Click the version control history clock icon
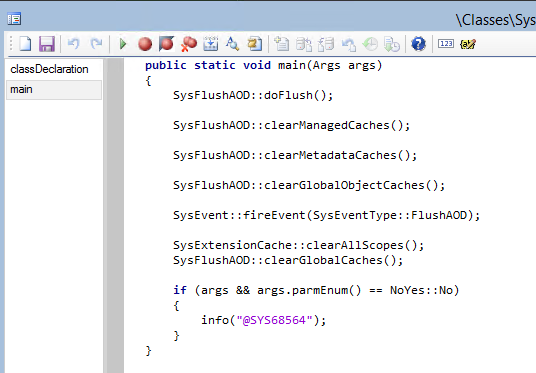536x373 pixels. pos(370,44)
